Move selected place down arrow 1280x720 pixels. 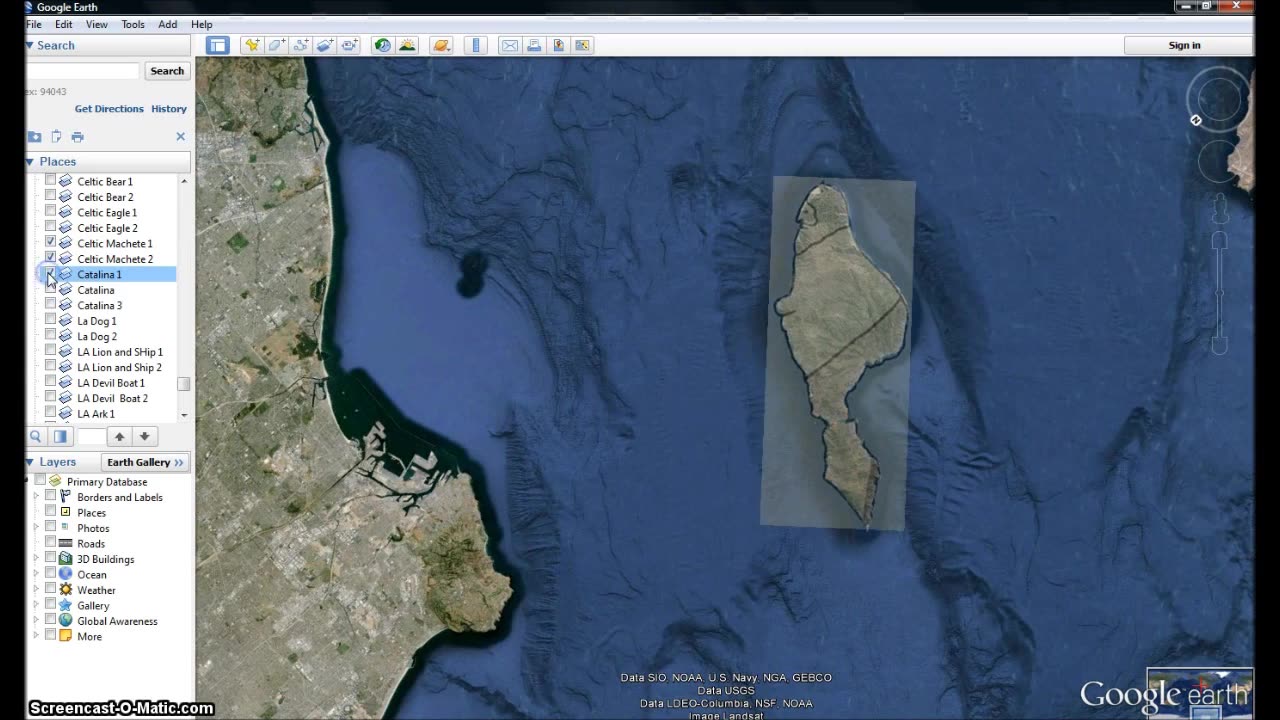point(144,436)
